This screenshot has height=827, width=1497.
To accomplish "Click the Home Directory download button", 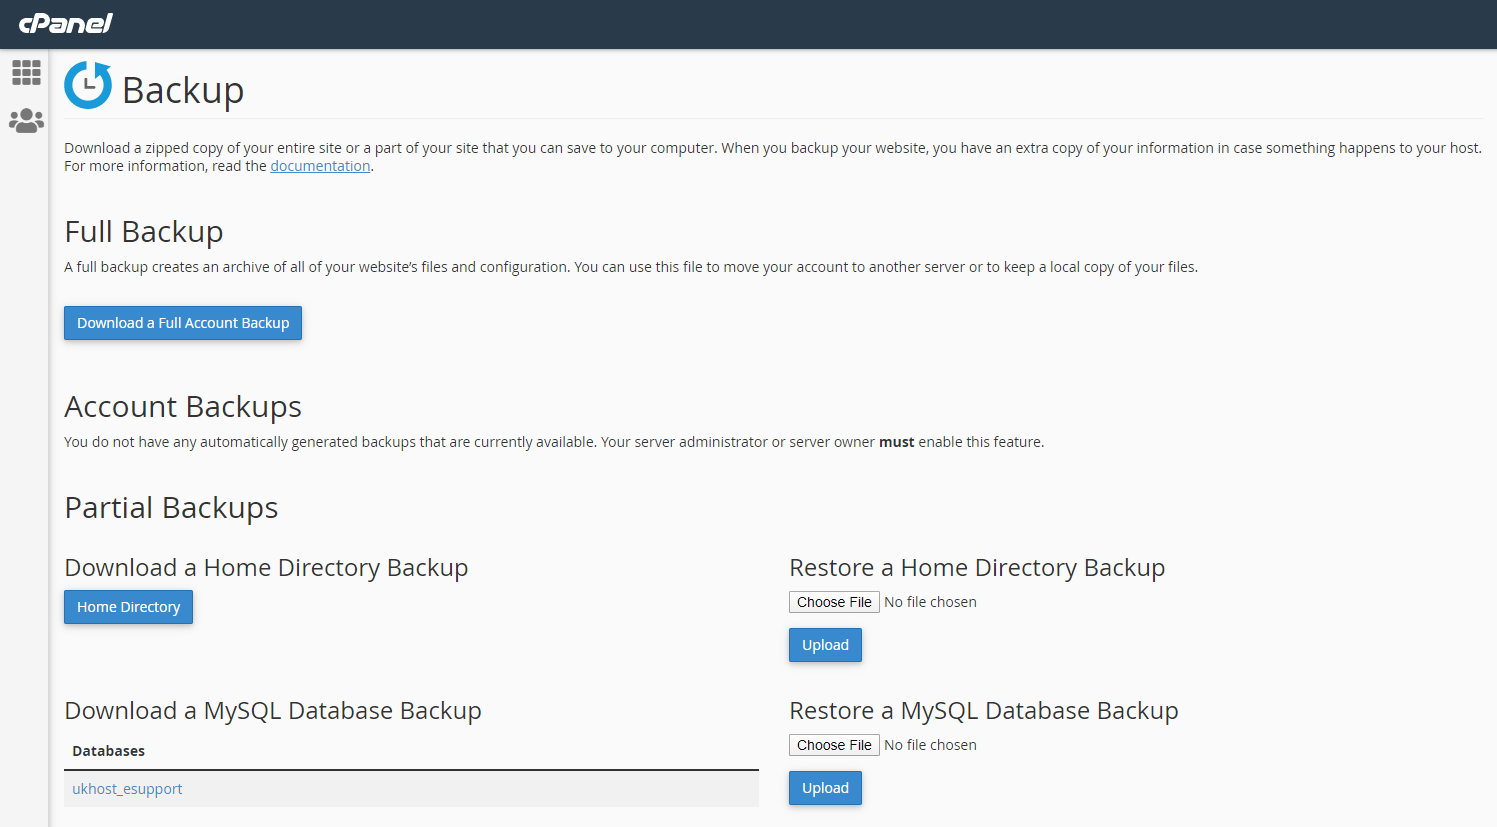I will point(128,606).
